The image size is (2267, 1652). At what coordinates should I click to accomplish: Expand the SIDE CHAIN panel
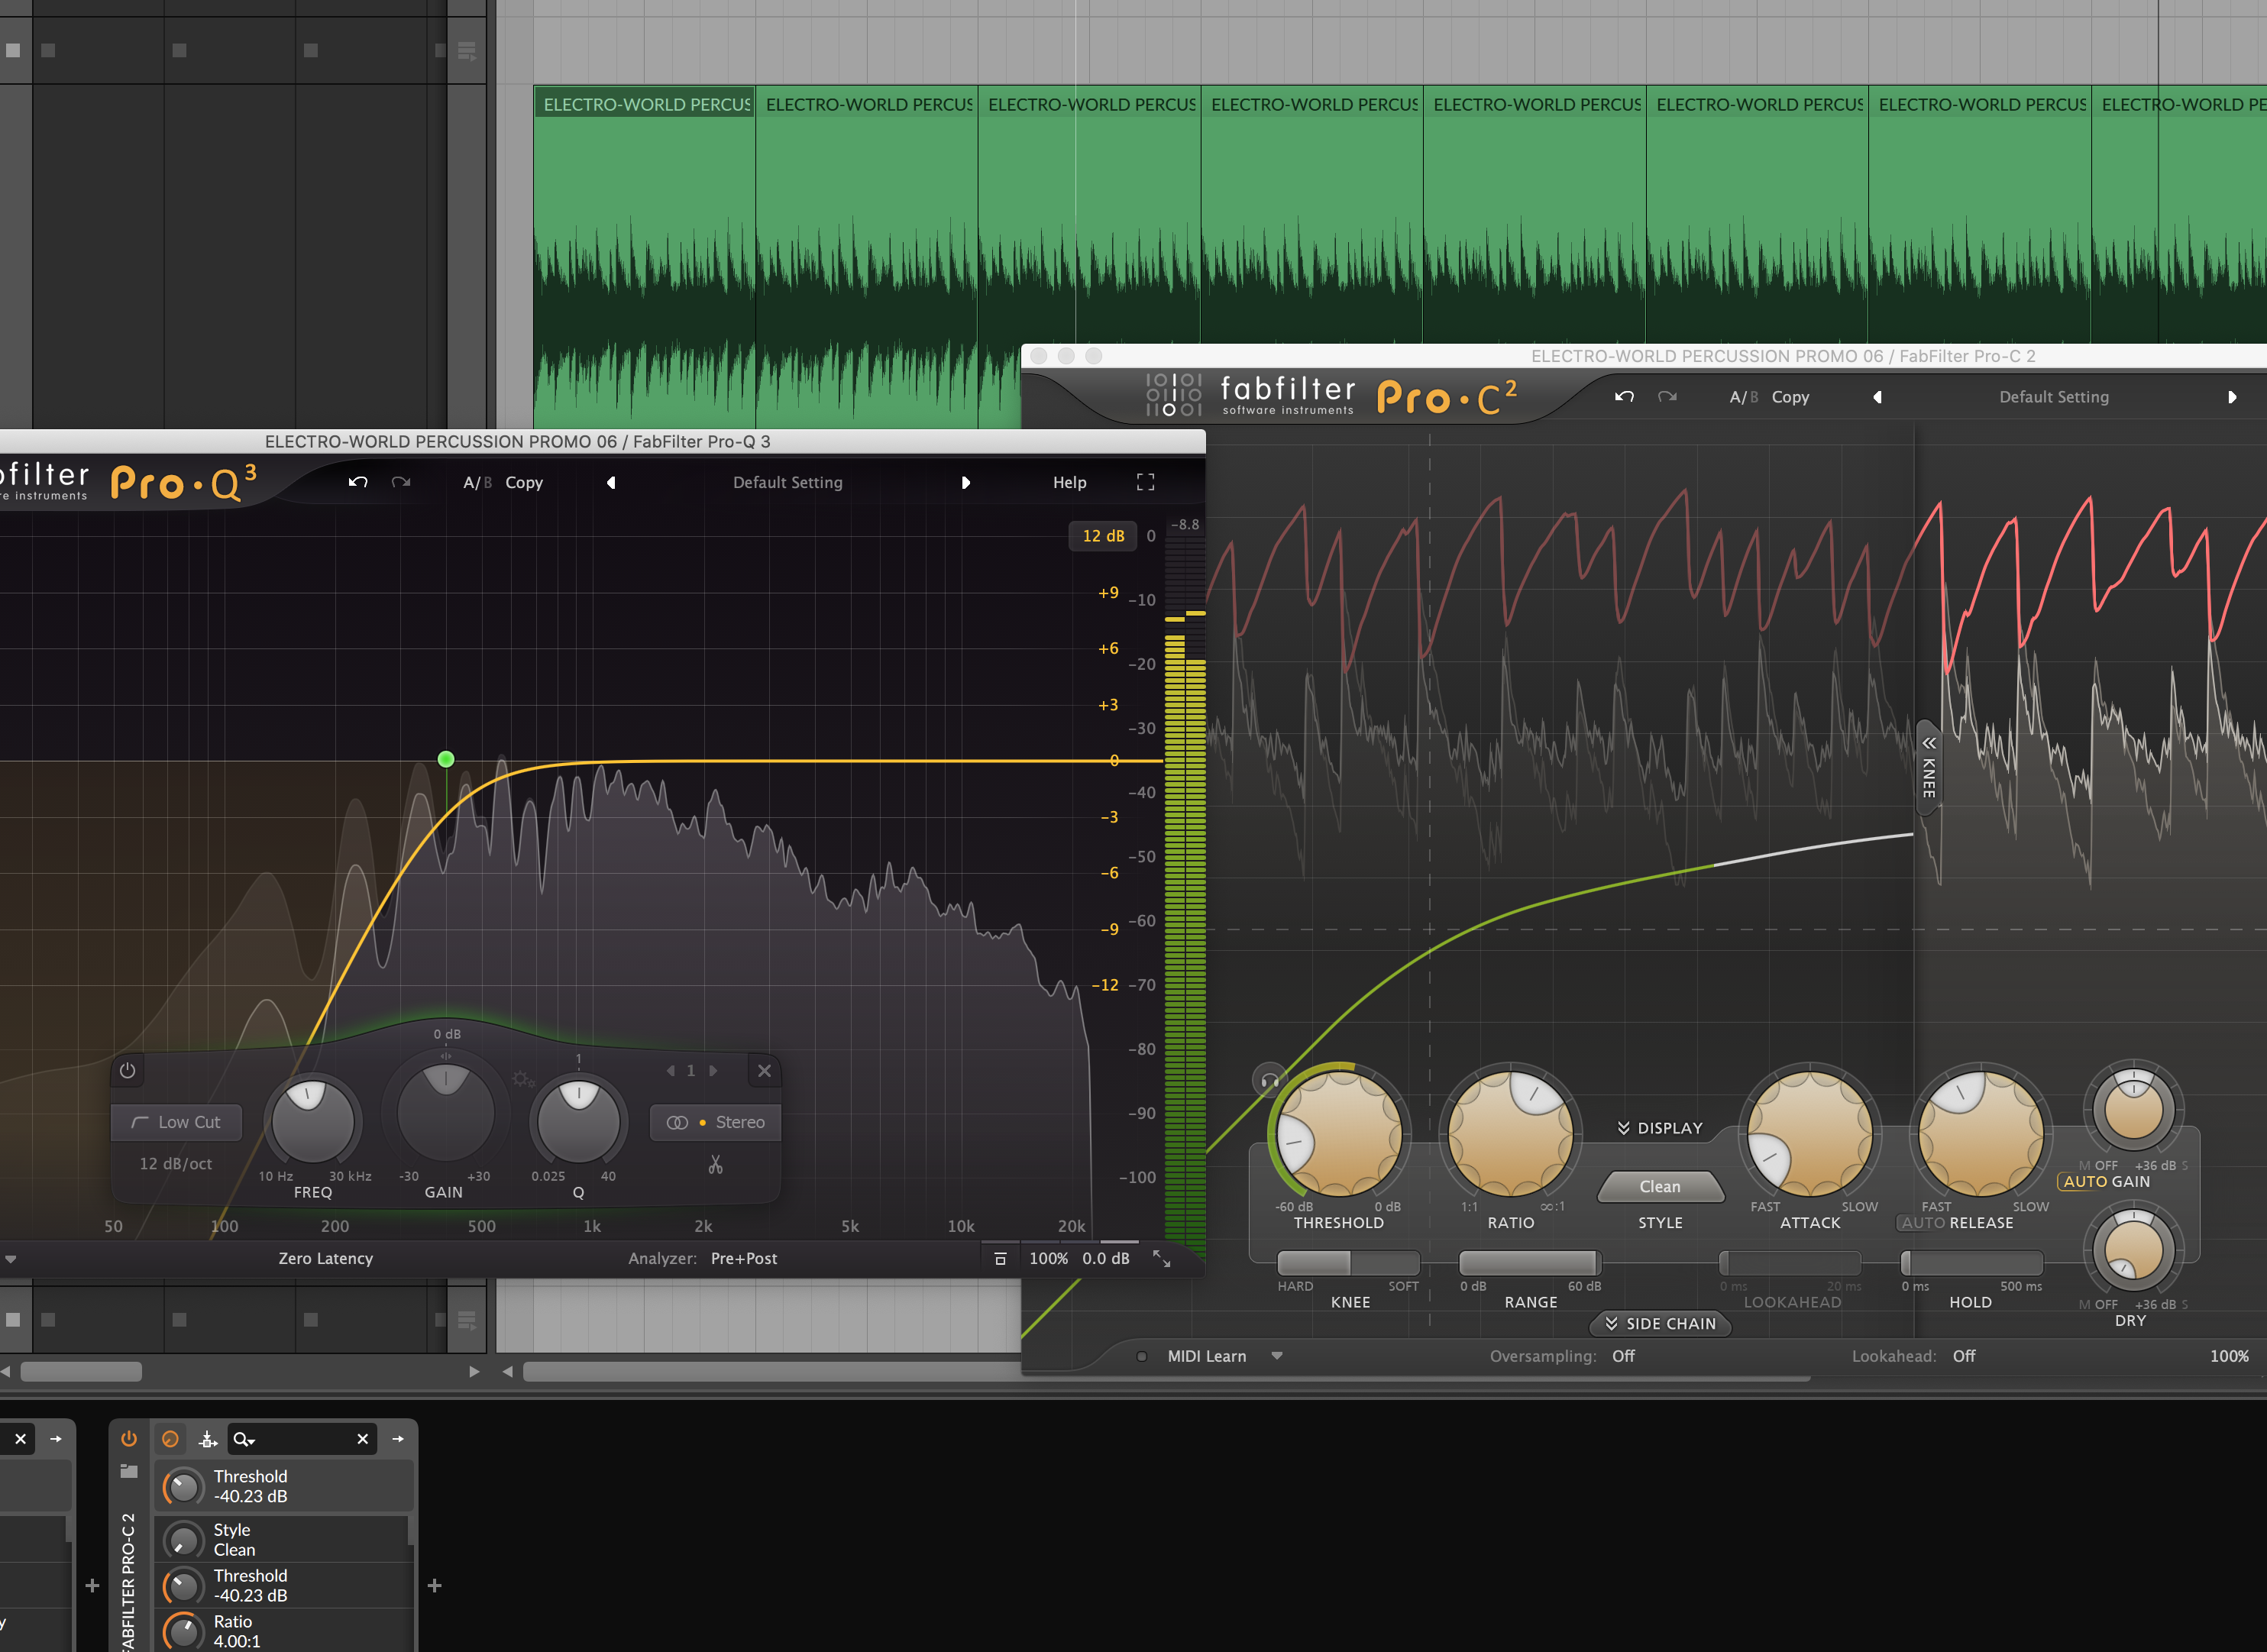[1660, 1323]
